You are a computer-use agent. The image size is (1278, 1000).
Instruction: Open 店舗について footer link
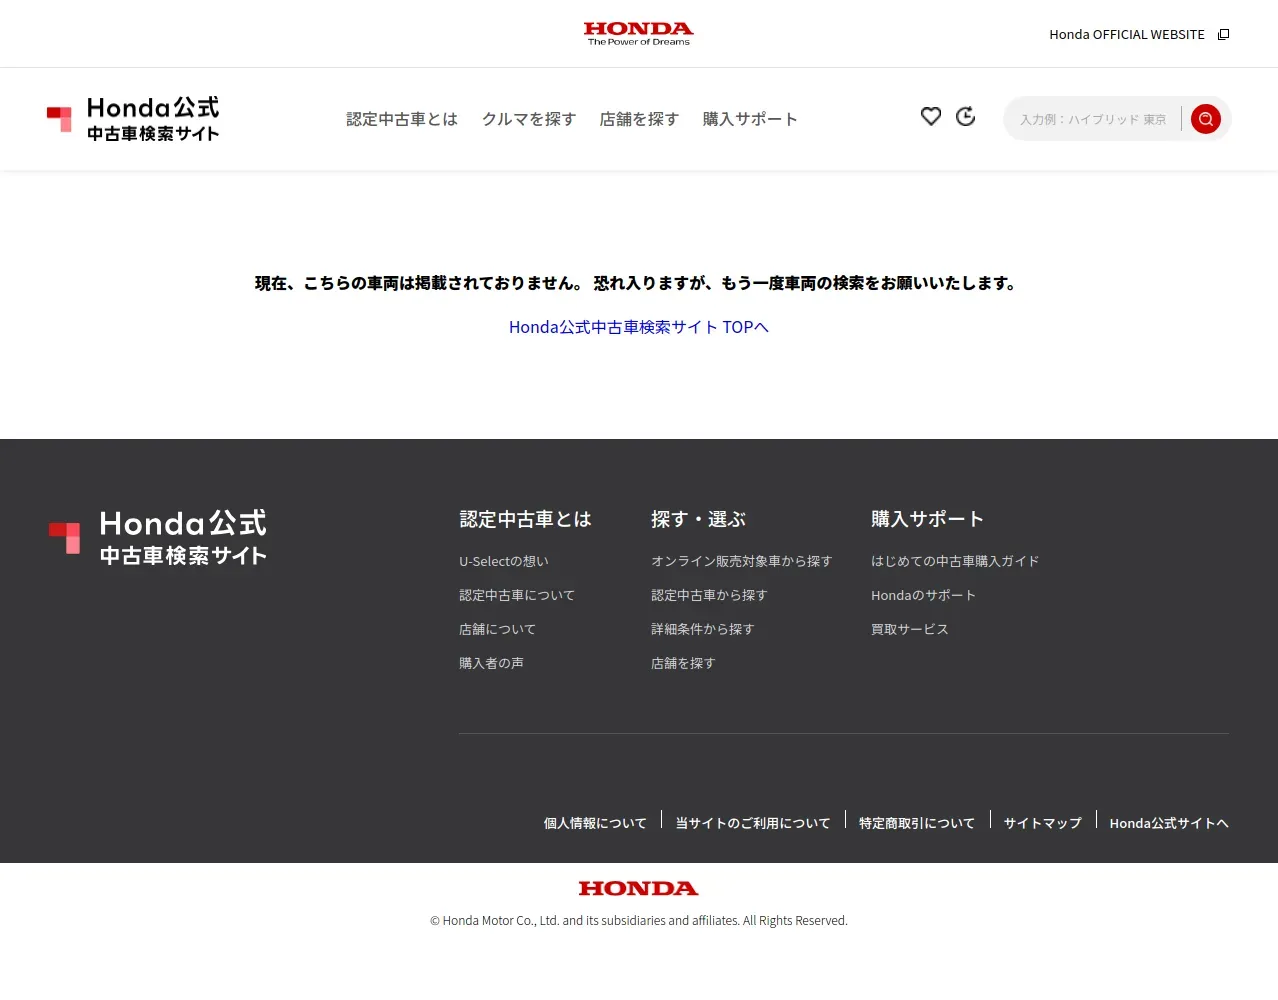pyautogui.click(x=498, y=629)
